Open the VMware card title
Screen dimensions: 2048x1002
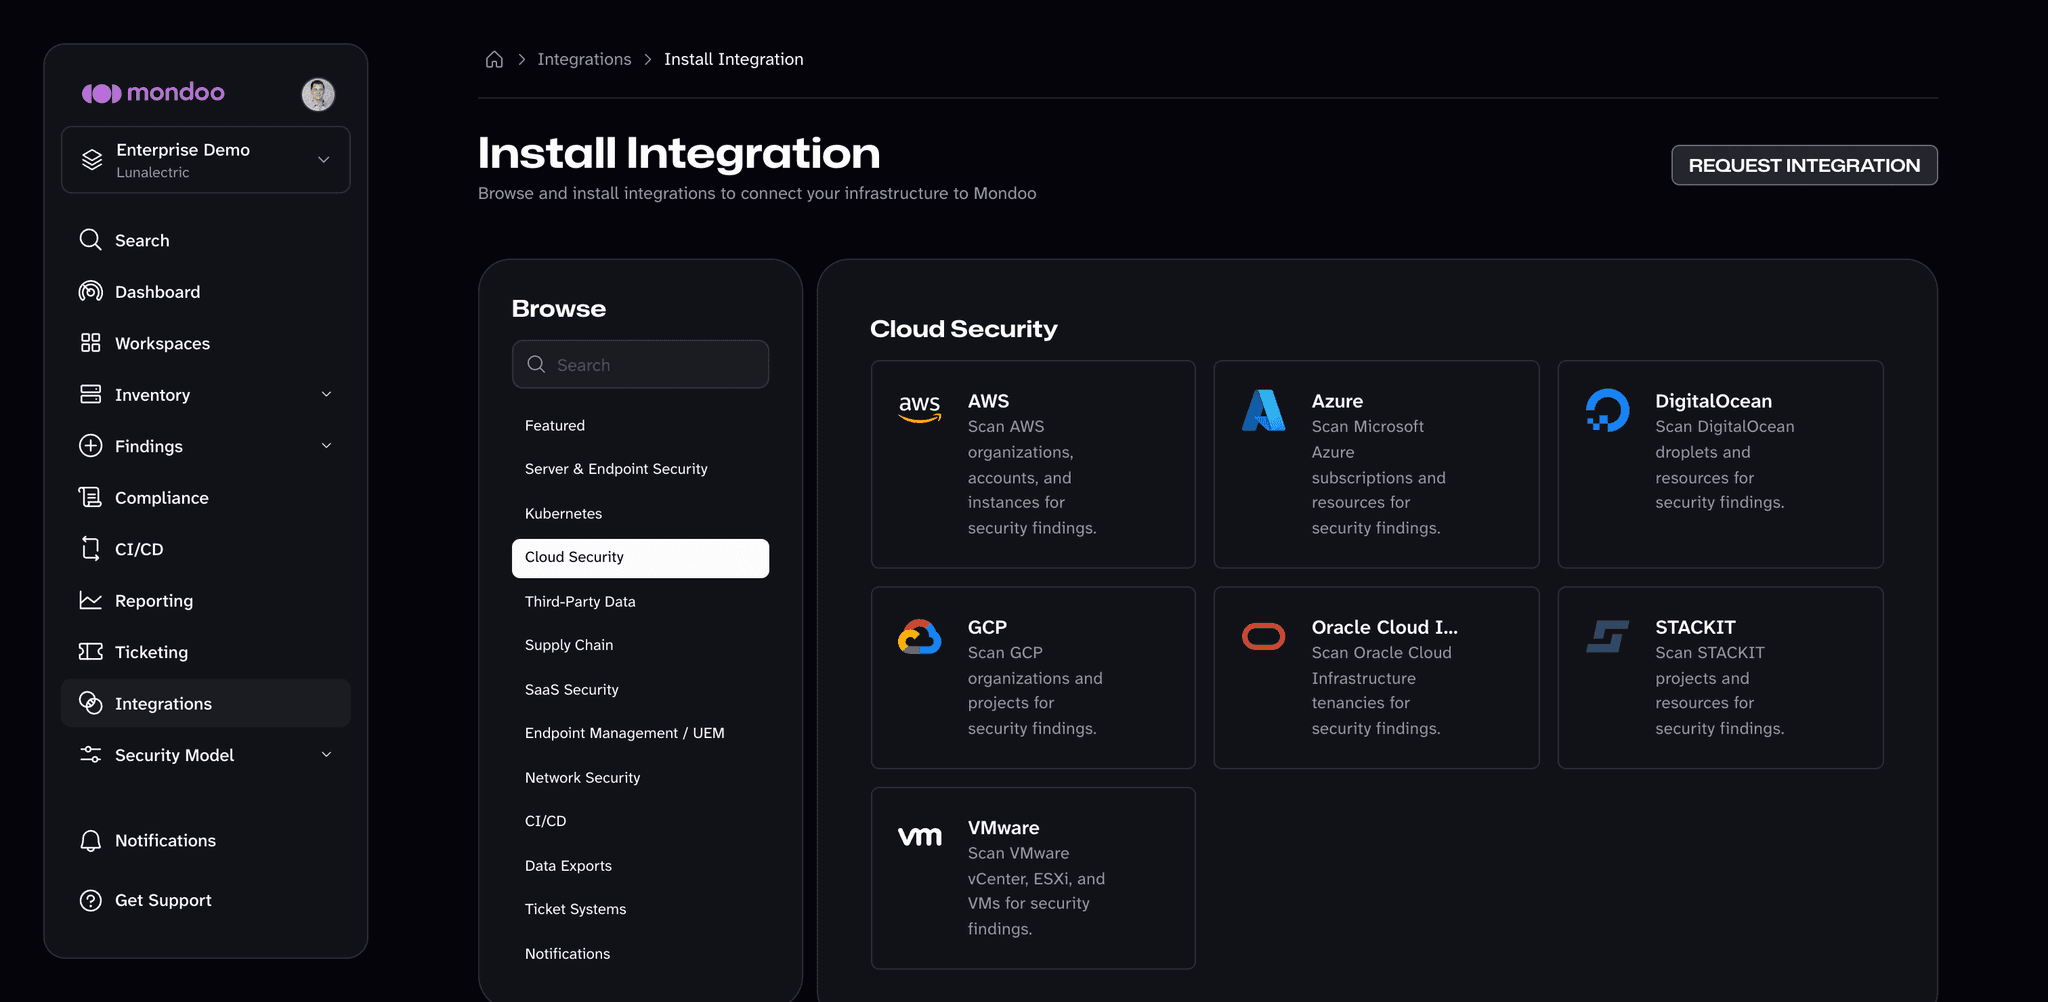point(1003,828)
